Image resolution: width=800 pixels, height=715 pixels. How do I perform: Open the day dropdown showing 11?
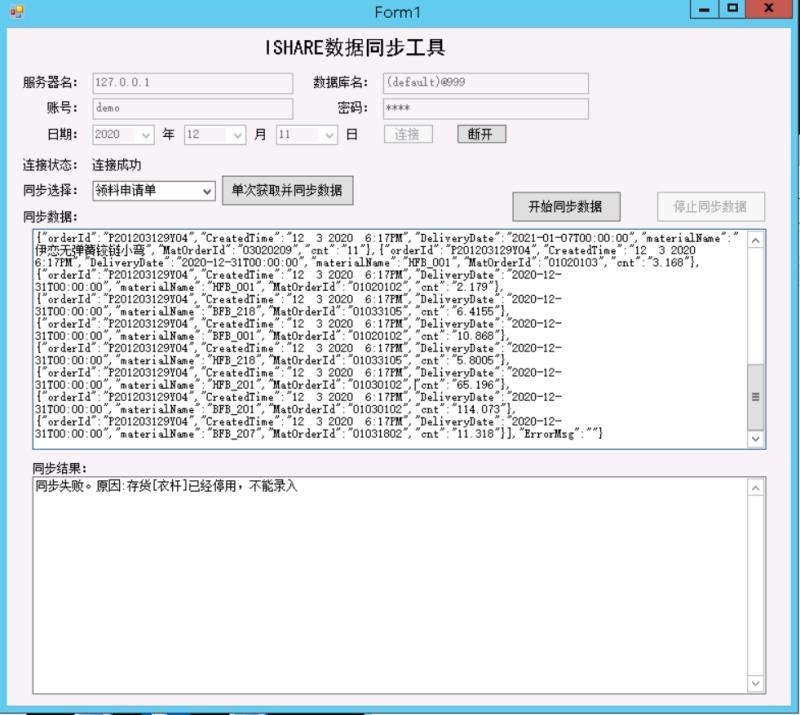click(x=307, y=135)
